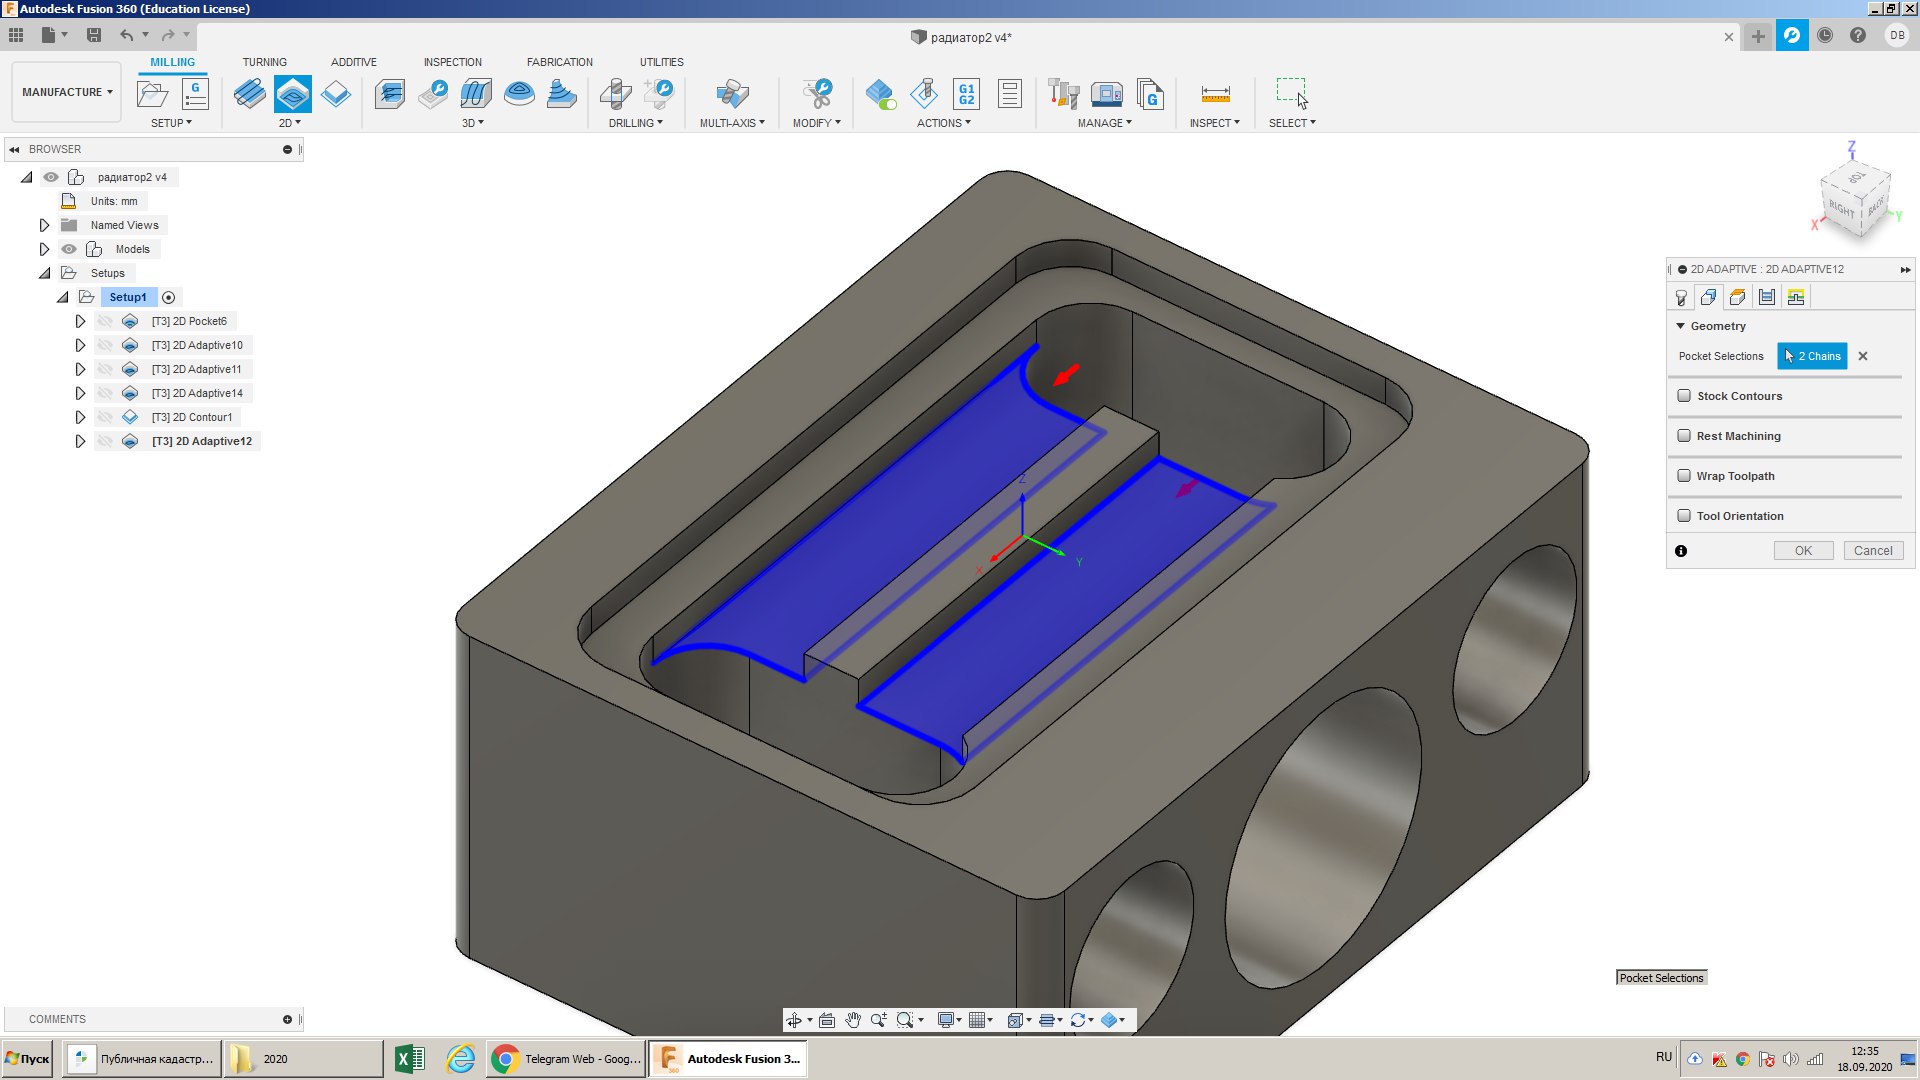
Task: Click the Setup Sheet icon
Action: coord(1009,94)
